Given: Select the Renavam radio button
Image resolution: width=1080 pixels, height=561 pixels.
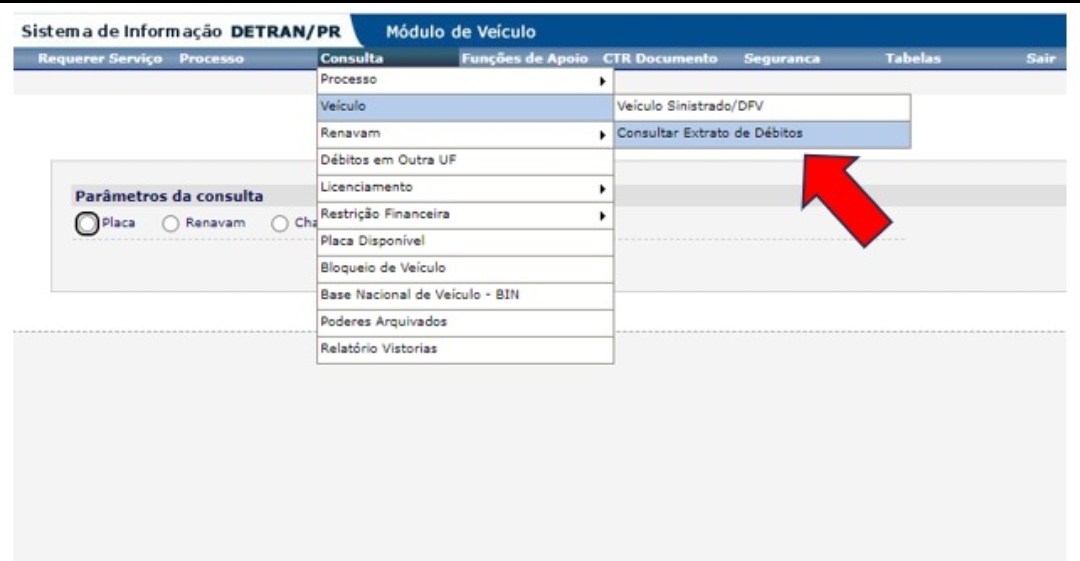Looking at the screenshot, I should (x=170, y=223).
